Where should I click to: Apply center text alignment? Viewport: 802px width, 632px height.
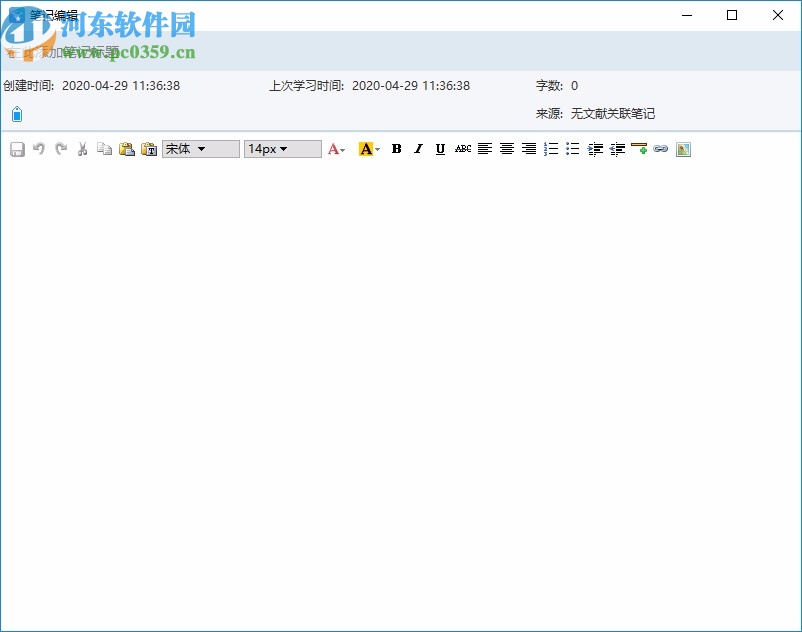pyautogui.click(x=507, y=149)
